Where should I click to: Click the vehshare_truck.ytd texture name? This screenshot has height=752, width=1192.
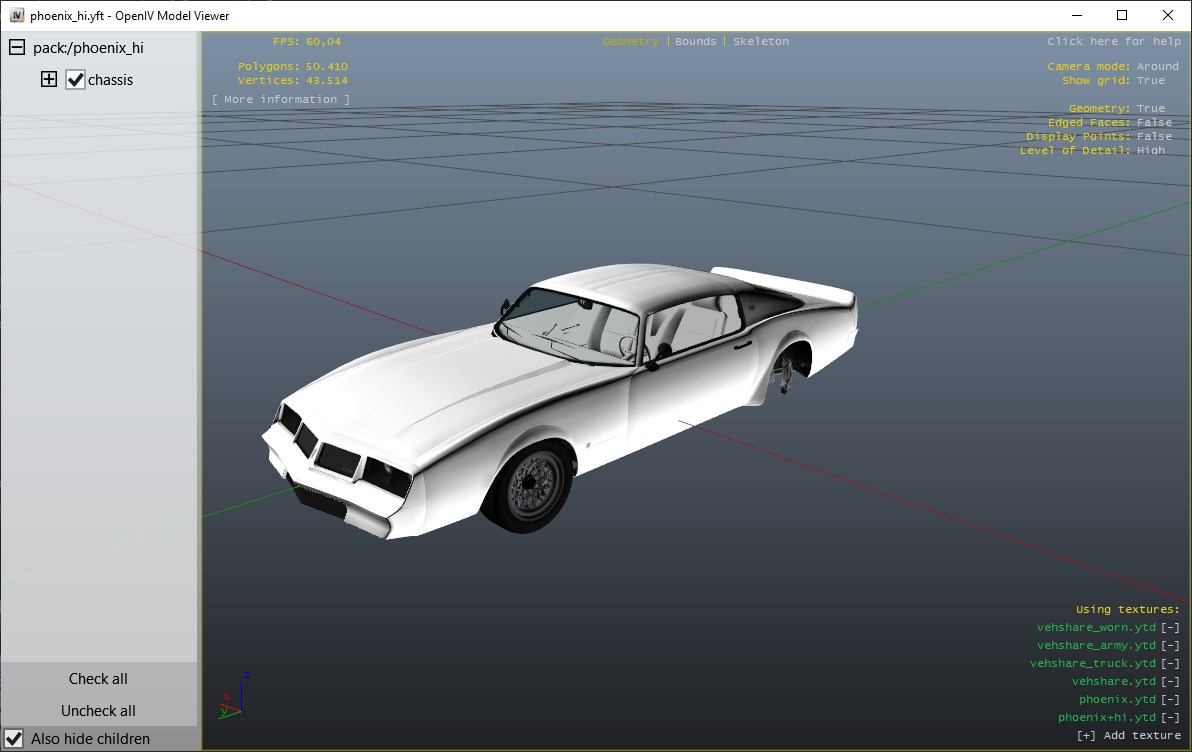pyautogui.click(x=1092, y=663)
